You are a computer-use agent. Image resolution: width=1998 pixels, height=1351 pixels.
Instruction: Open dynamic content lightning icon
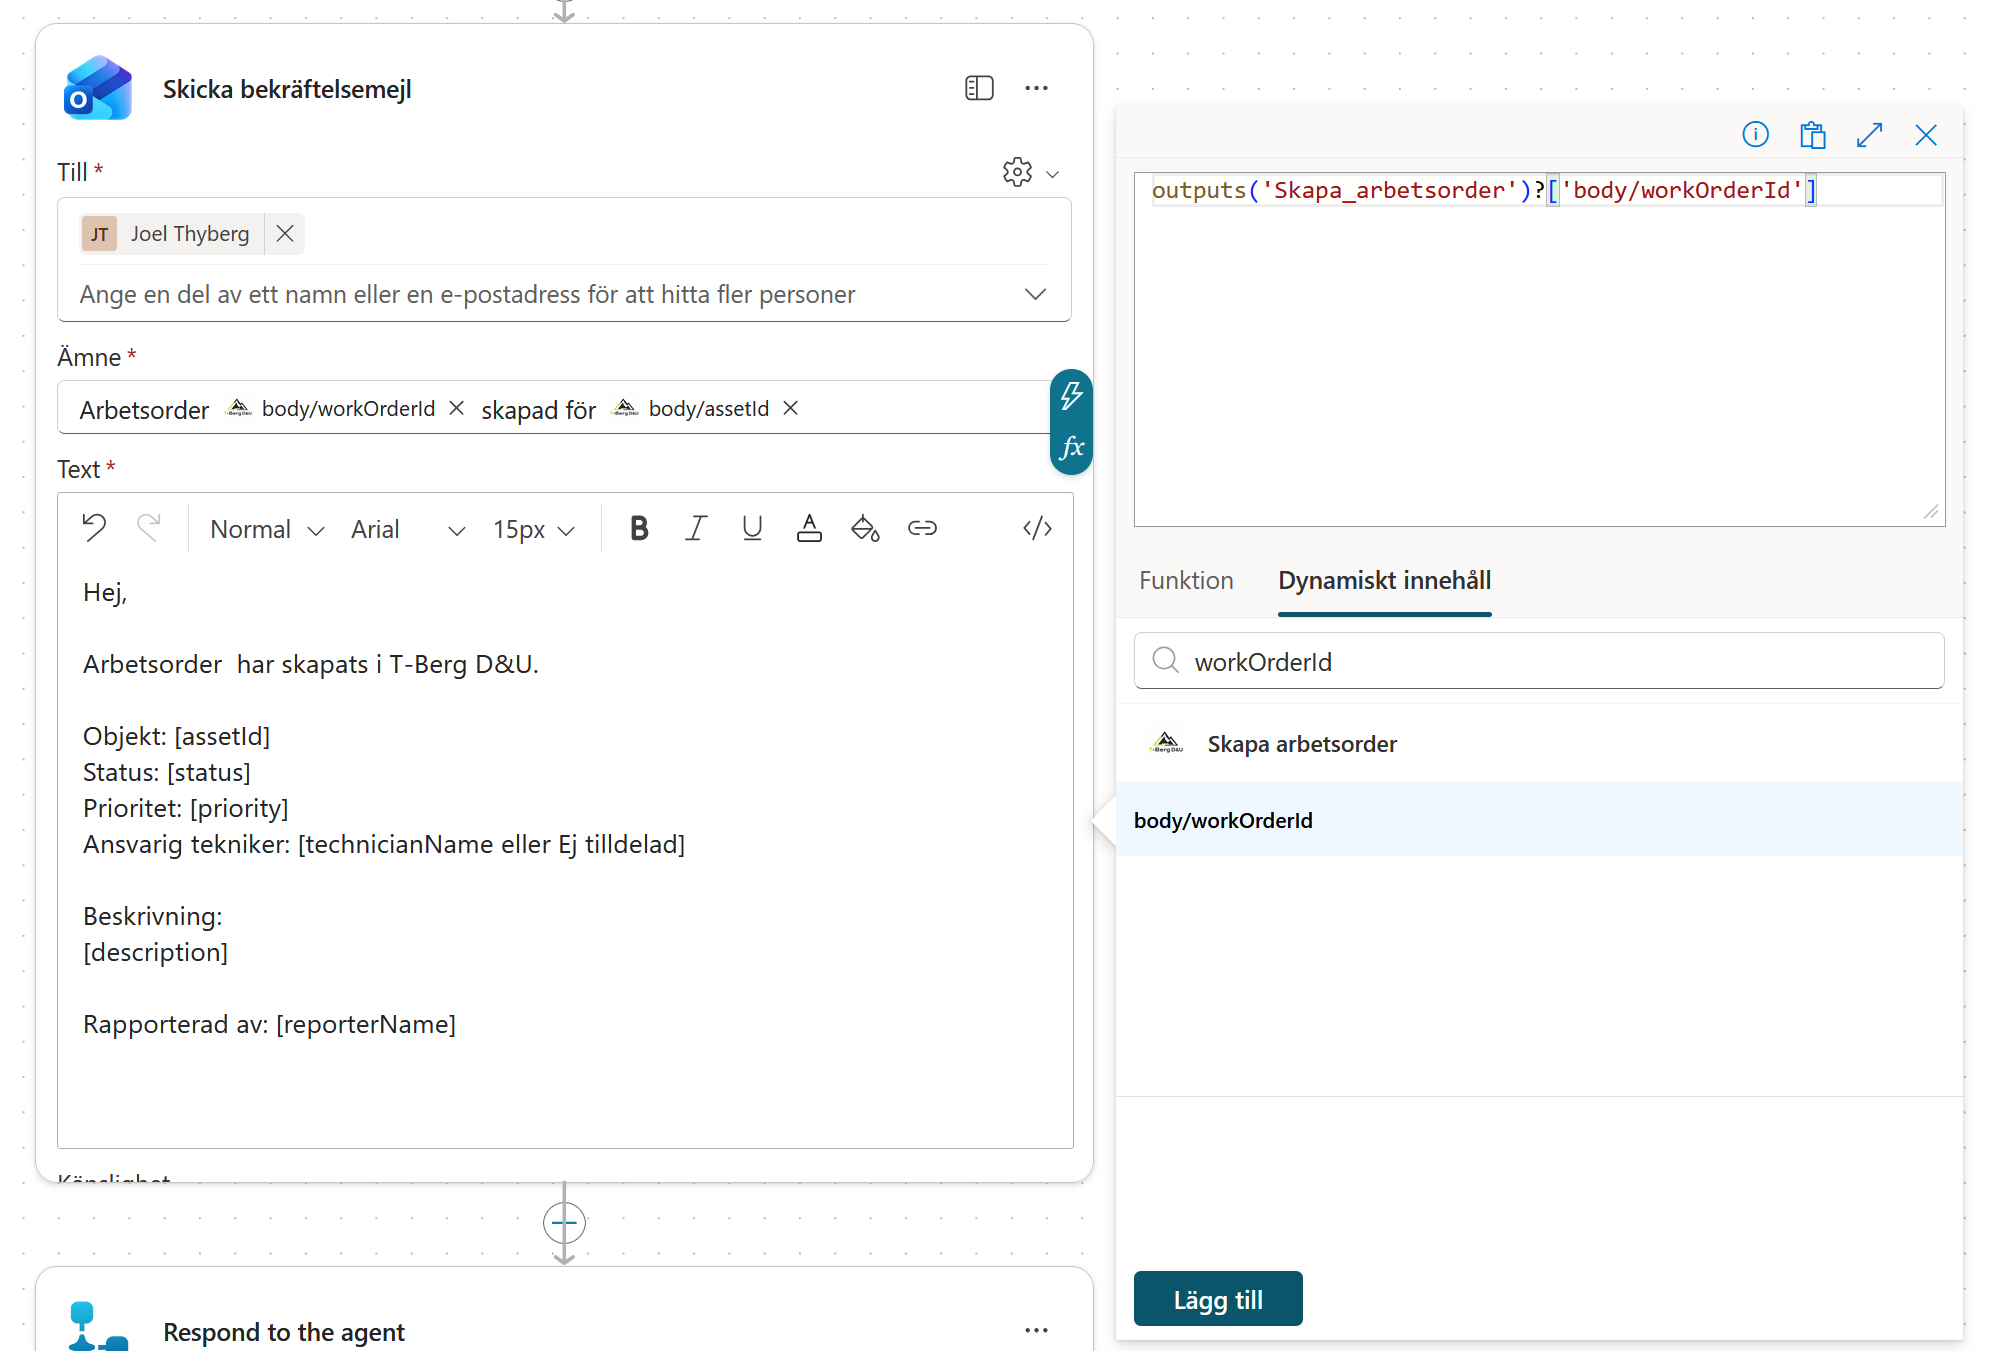(1071, 396)
